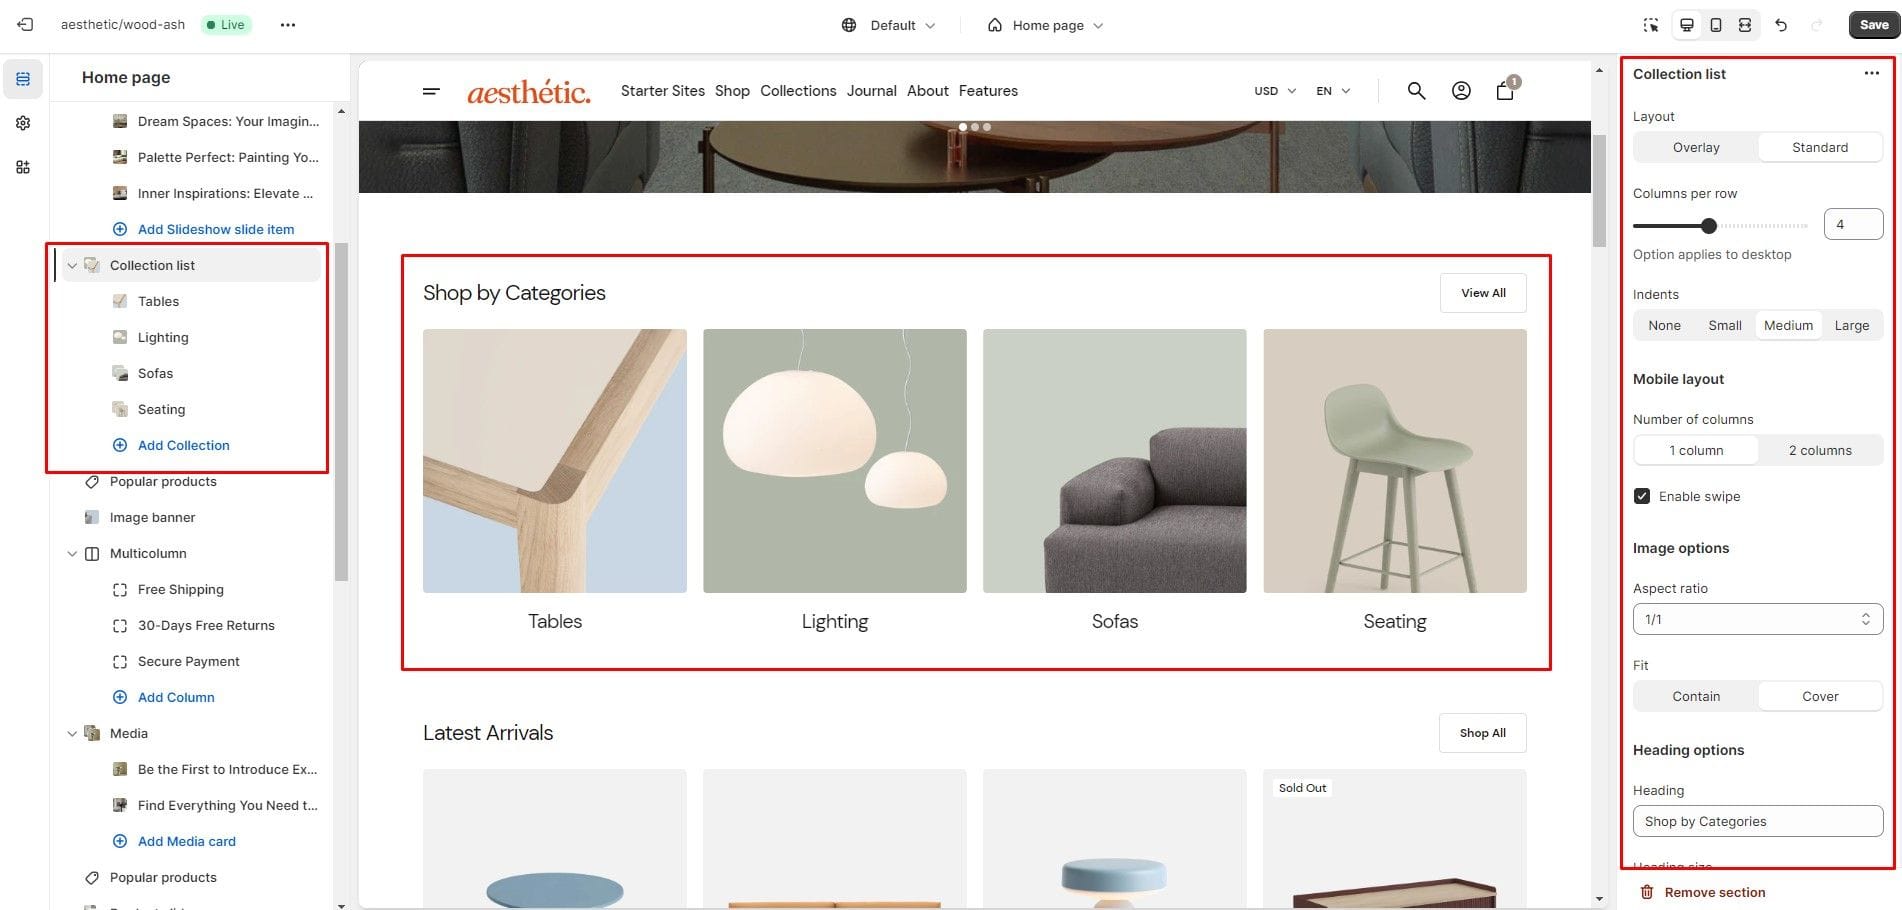1902x910 pixels.
Task: Click the exit editor back icon
Action: point(25,25)
